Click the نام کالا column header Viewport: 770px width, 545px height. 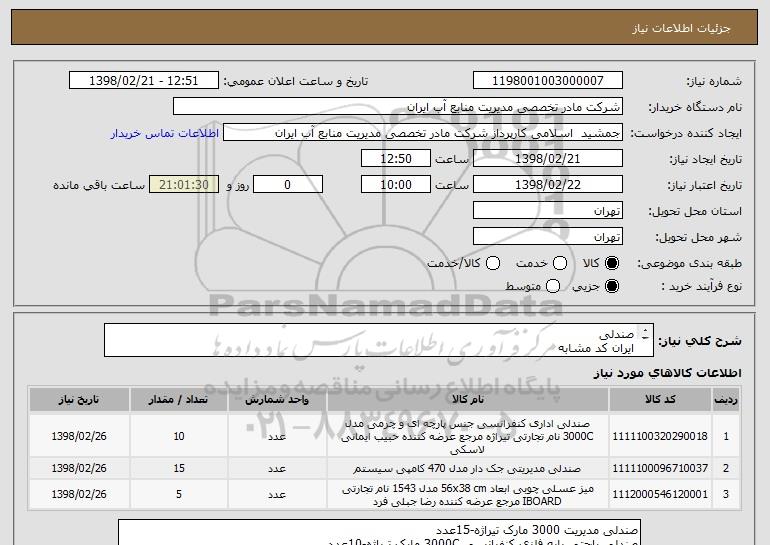[x=468, y=399]
